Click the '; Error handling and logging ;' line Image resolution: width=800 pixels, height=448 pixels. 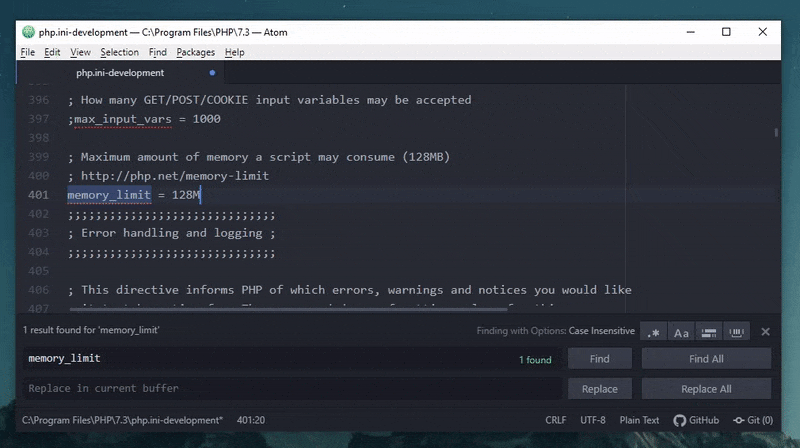pos(171,233)
